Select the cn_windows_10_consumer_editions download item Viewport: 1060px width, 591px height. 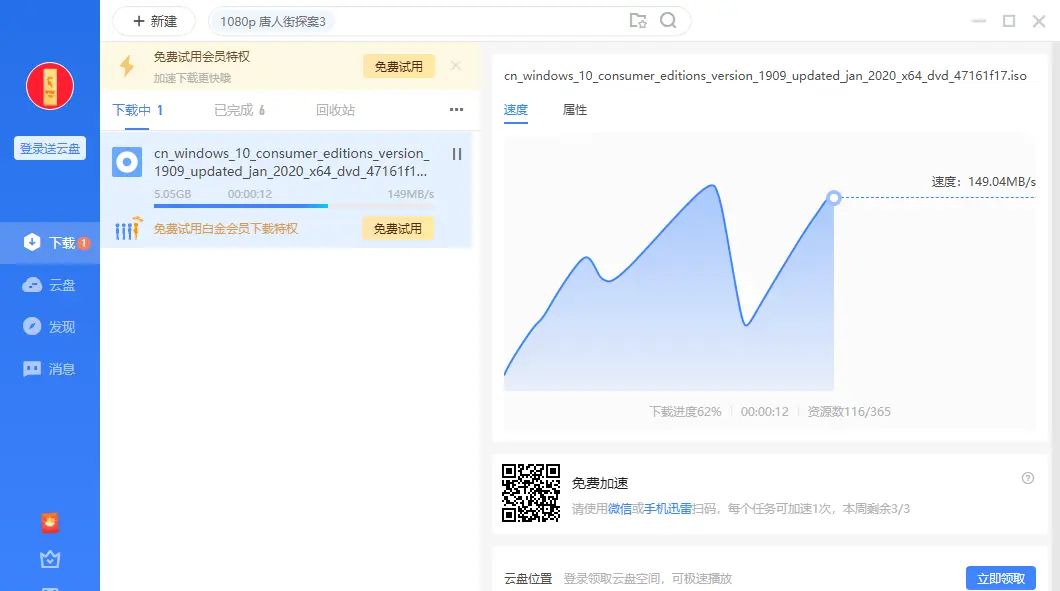pyautogui.click(x=286, y=189)
